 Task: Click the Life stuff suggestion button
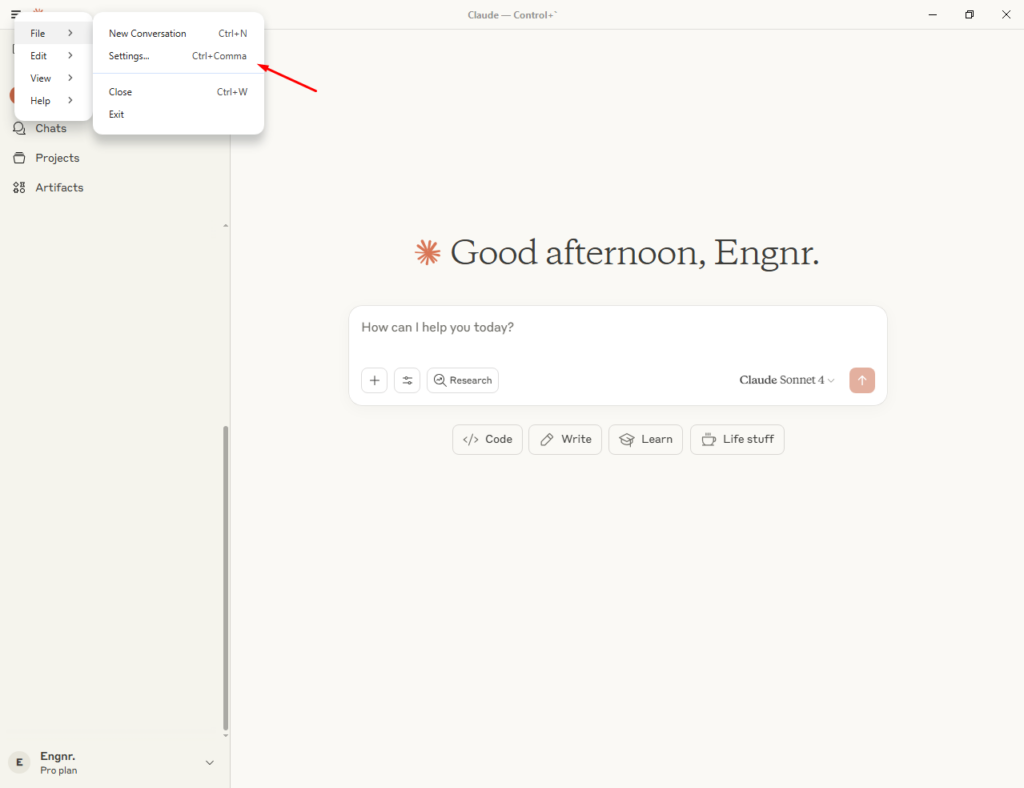tap(737, 439)
